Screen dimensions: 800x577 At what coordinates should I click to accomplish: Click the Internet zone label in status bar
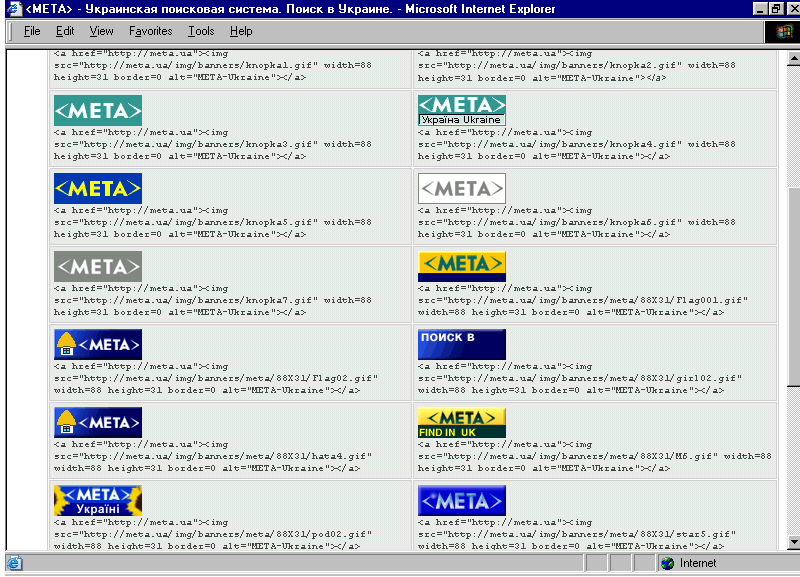(x=697, y=563)
